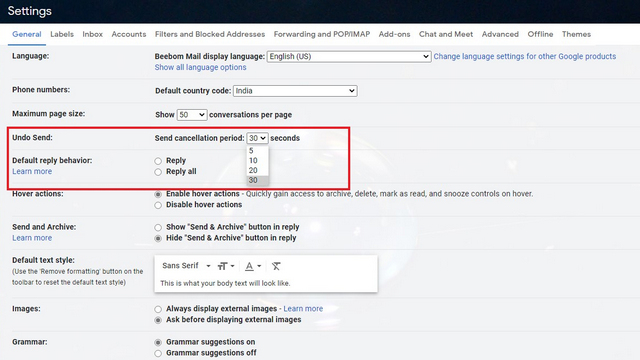The width and height of the screenshot is (640, 360).
Task: Open the default country code dropdown
Action: (x=295, y=91)
